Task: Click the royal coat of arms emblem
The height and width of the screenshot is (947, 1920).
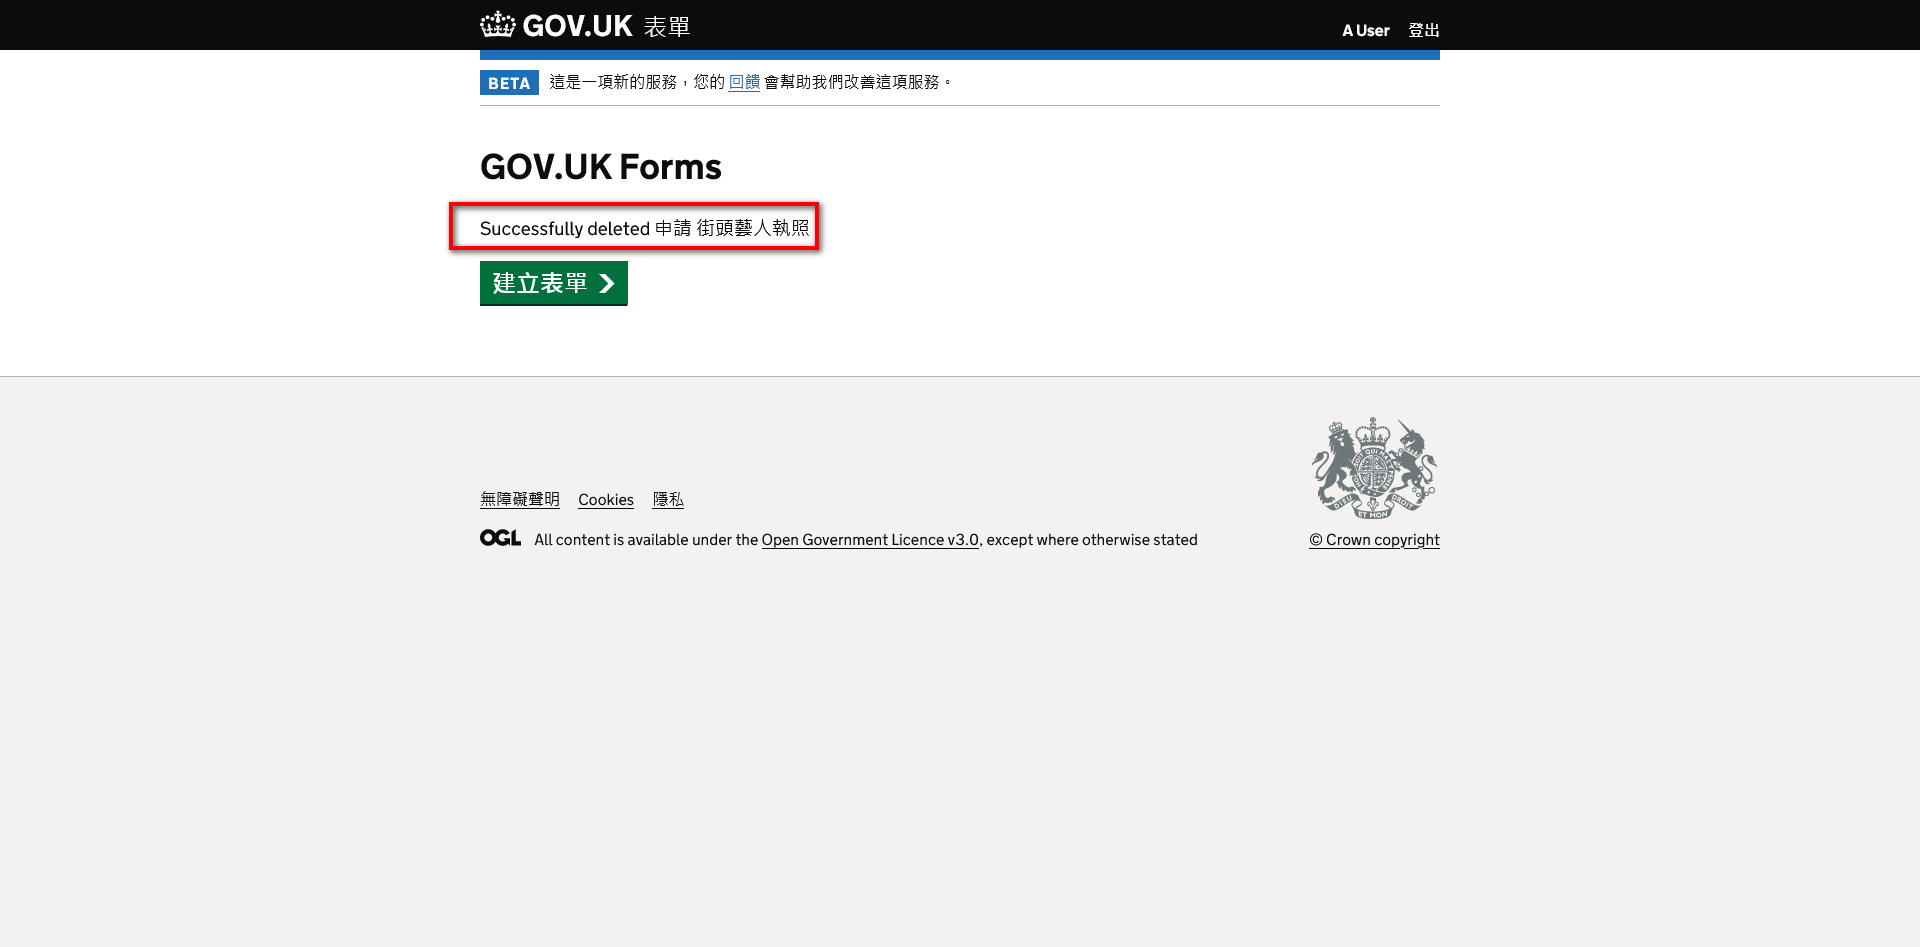Action: click(1373, 468)
